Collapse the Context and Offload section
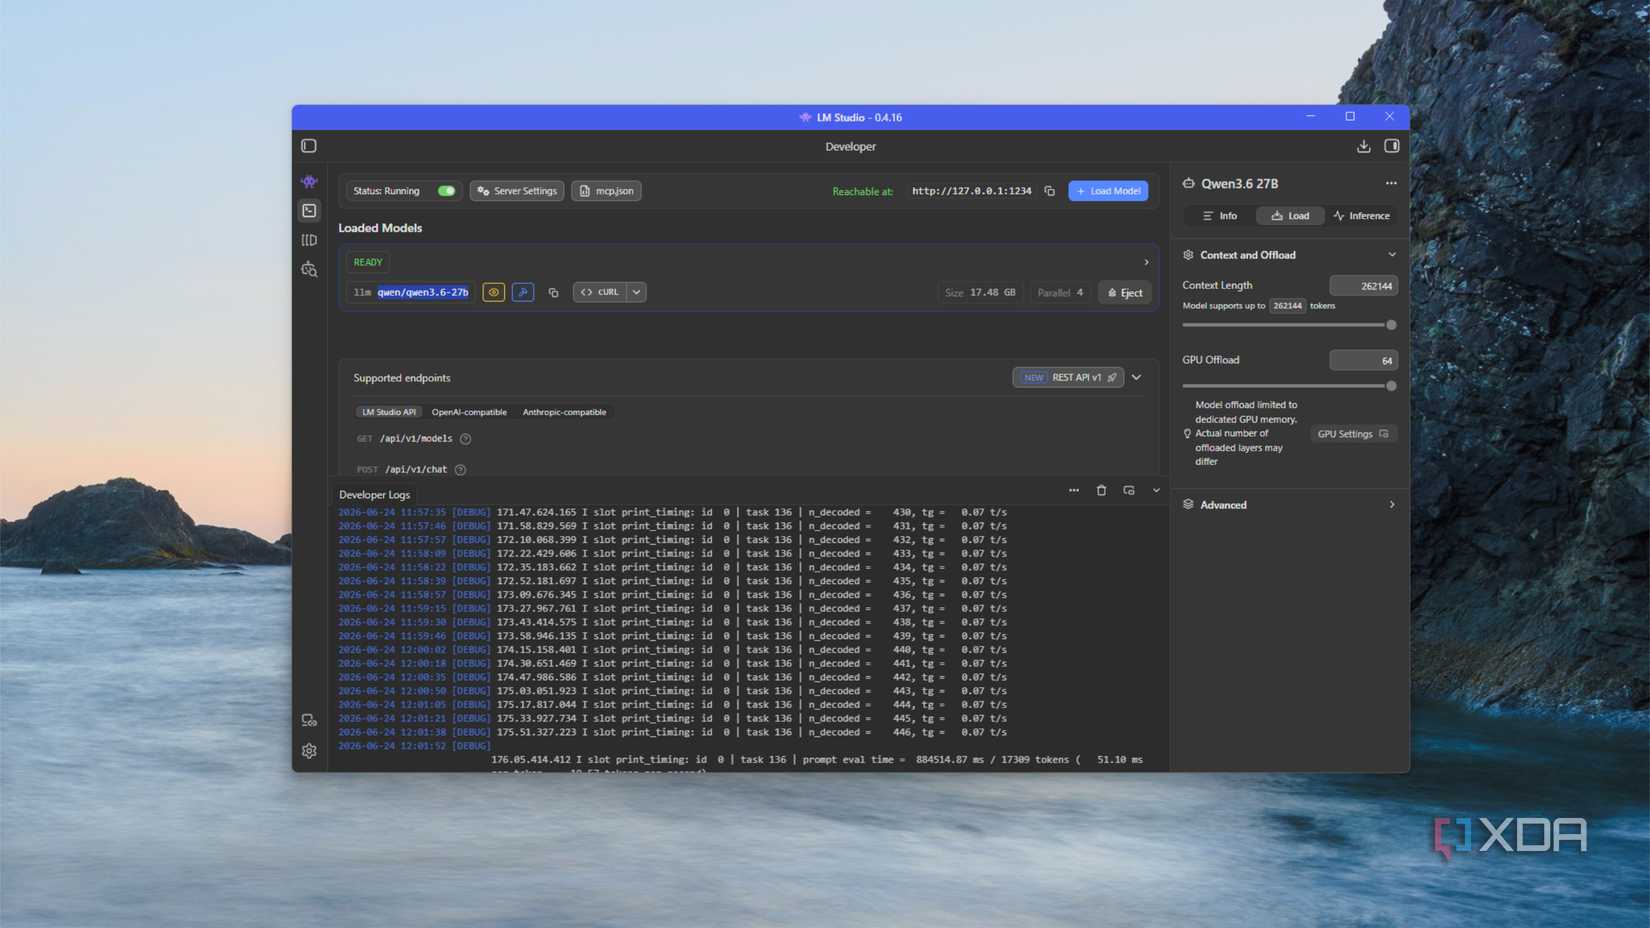The height and width of the screenshot is (928, 1650). click(x=1391, y=255)
